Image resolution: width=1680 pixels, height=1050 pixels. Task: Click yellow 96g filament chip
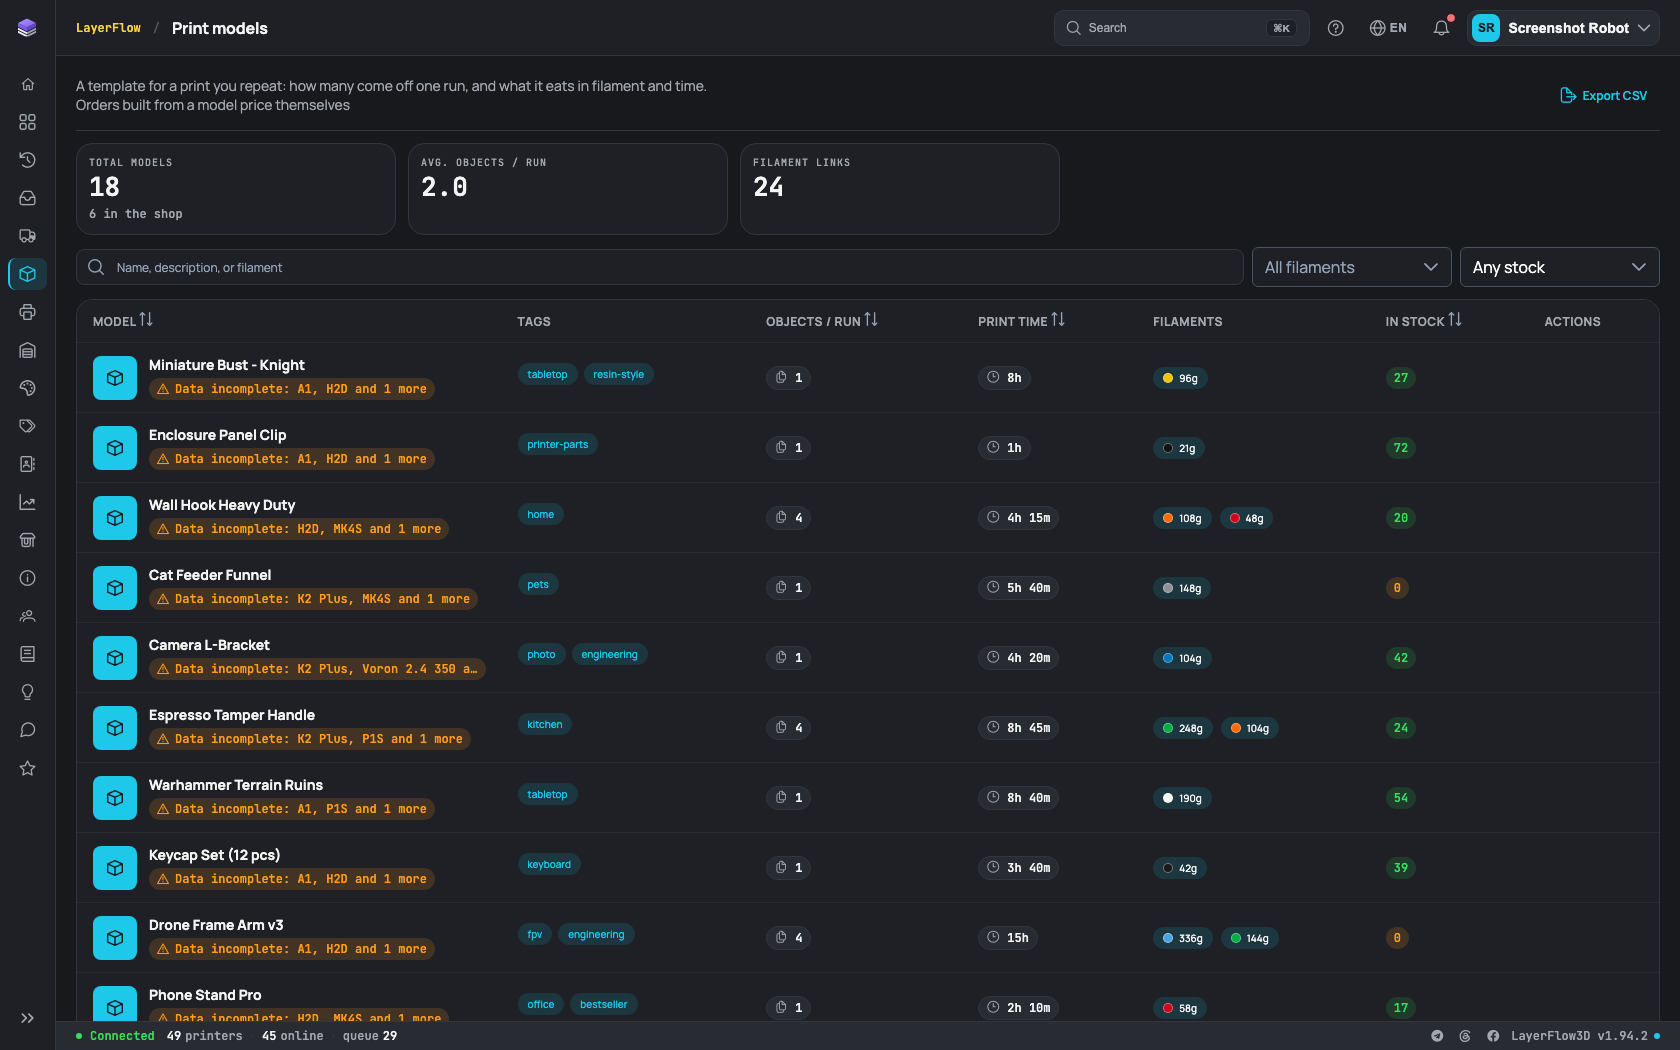(x=1180, y=378)
